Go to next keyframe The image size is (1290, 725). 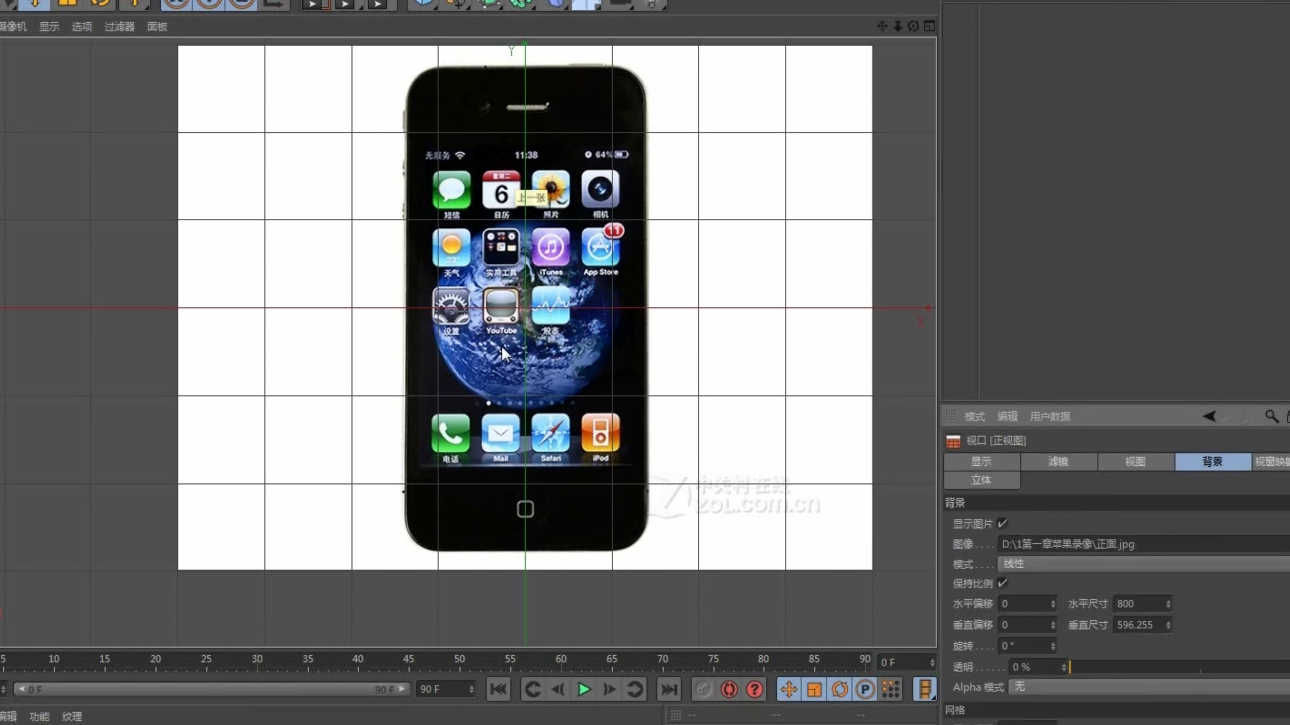(x=634, y=689)
